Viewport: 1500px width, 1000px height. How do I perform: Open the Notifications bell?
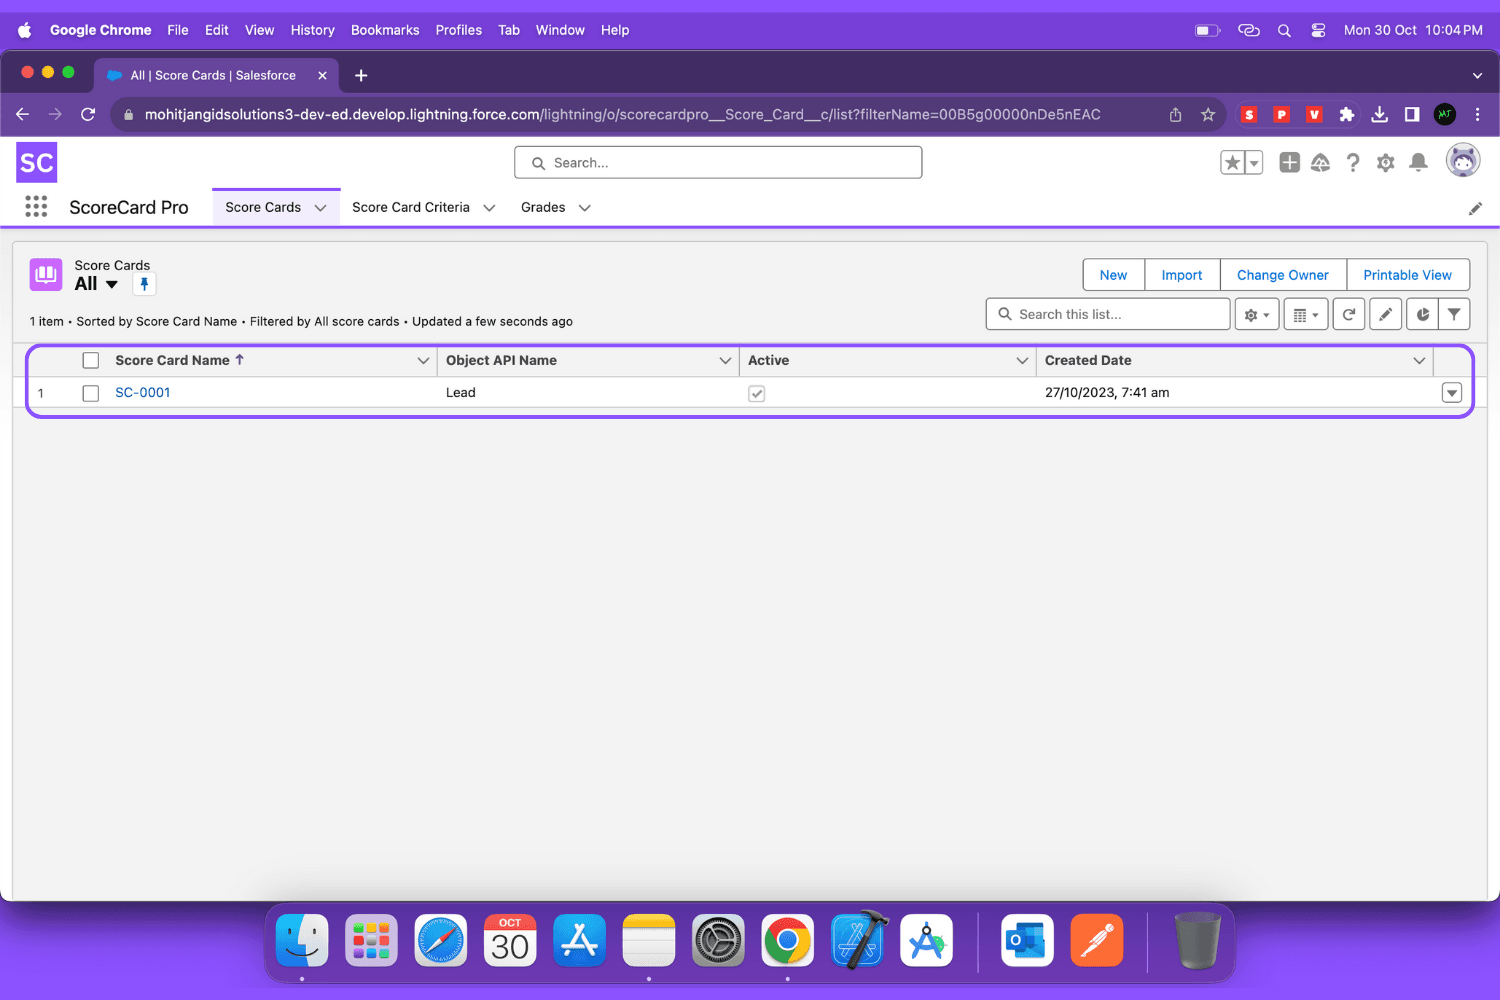click(1418, 163)
